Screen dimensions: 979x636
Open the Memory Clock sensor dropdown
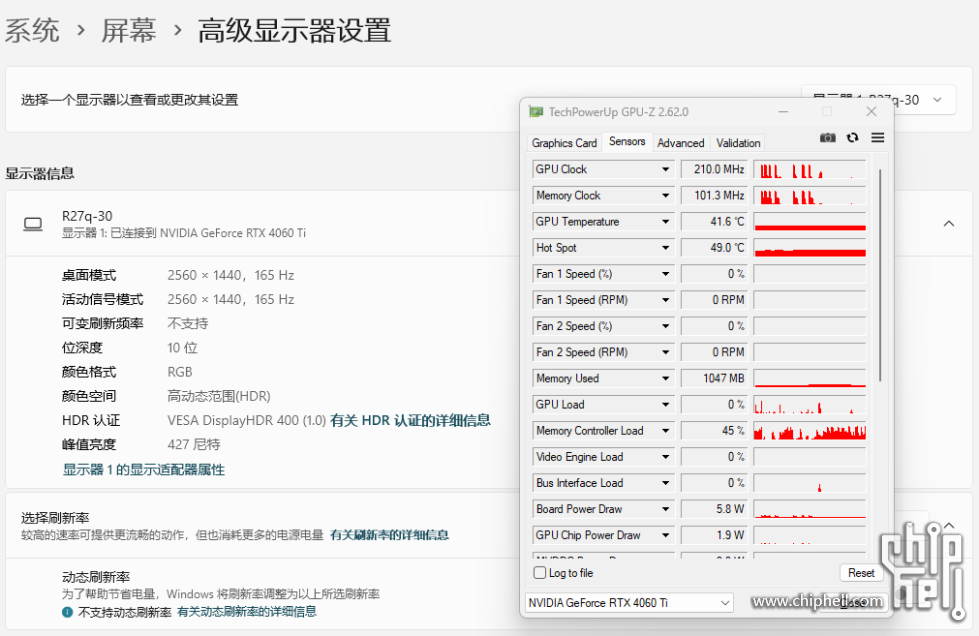666,195
